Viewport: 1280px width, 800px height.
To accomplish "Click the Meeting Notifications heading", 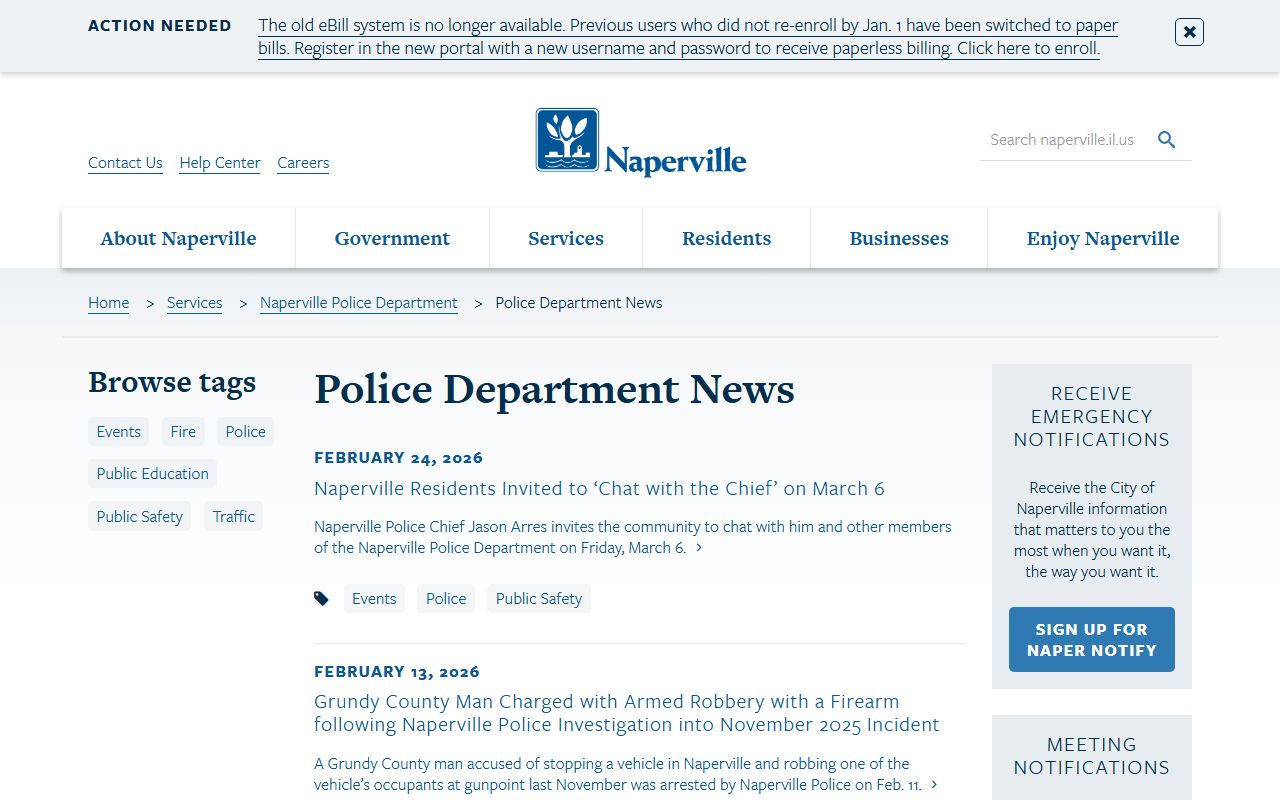I will pyautogui.click(x=1092, y=756).
